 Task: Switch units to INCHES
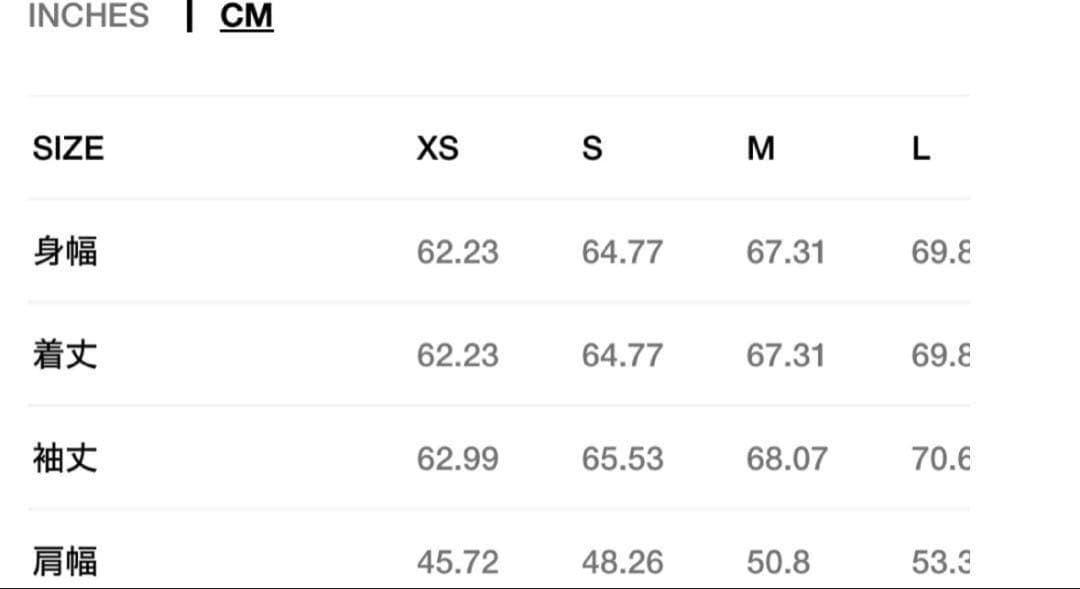[x=88, y=16]
